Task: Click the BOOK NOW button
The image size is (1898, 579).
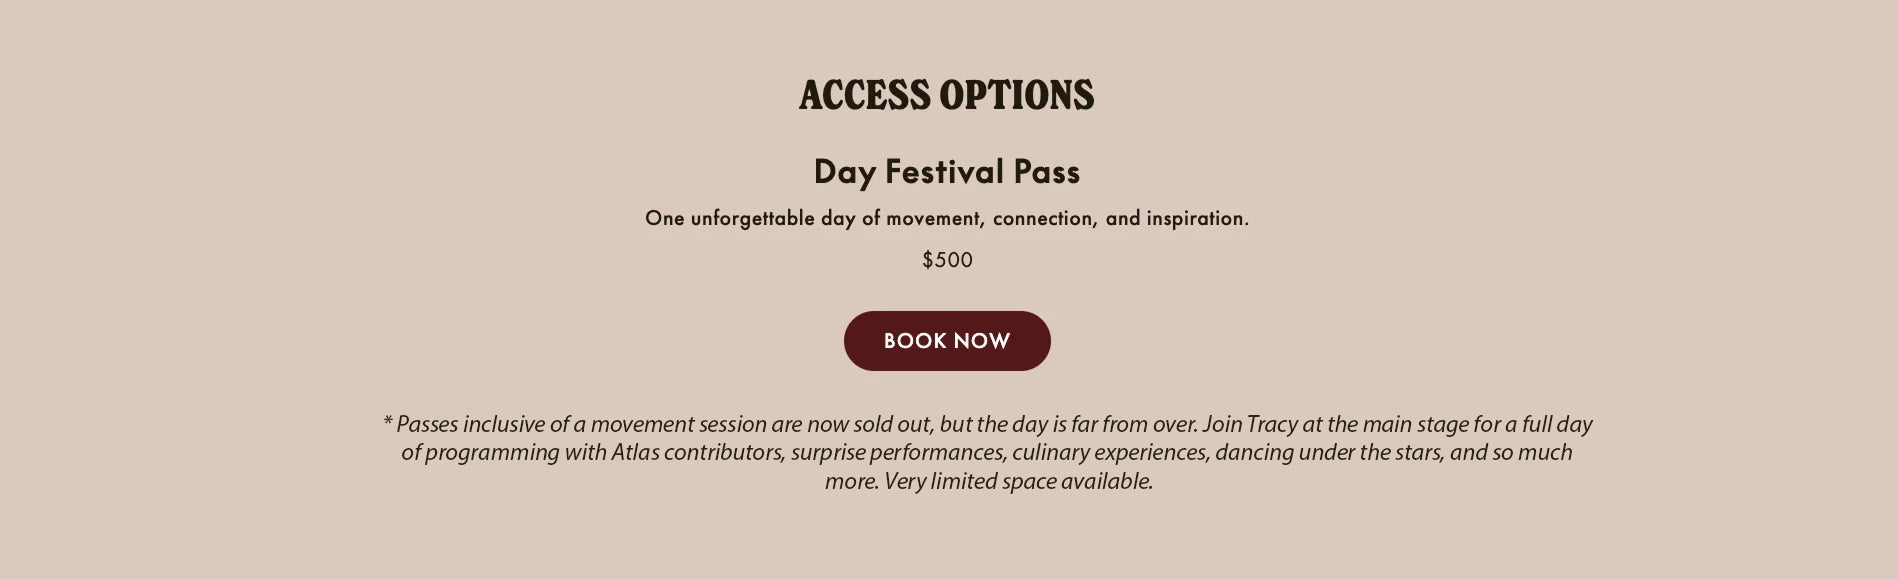Action: pos(947,341)
